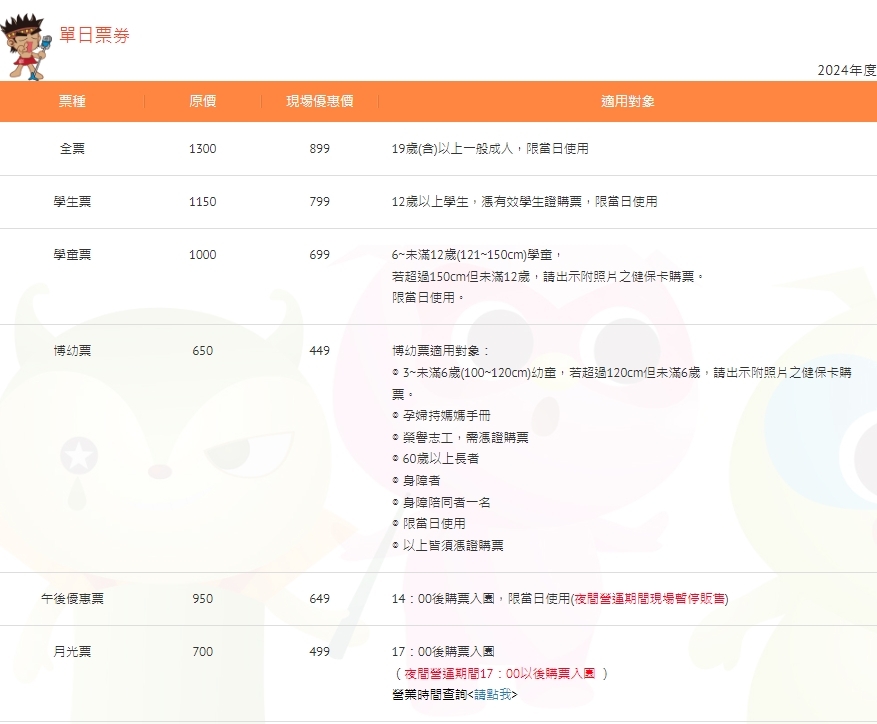Select the 午後優惠票 ticket type cell
This screenshot has width=877, height=724.
[x=72, y=599]
